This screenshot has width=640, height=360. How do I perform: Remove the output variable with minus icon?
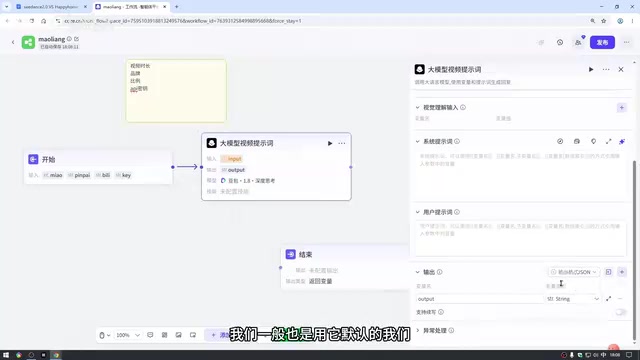pos(620,299)
